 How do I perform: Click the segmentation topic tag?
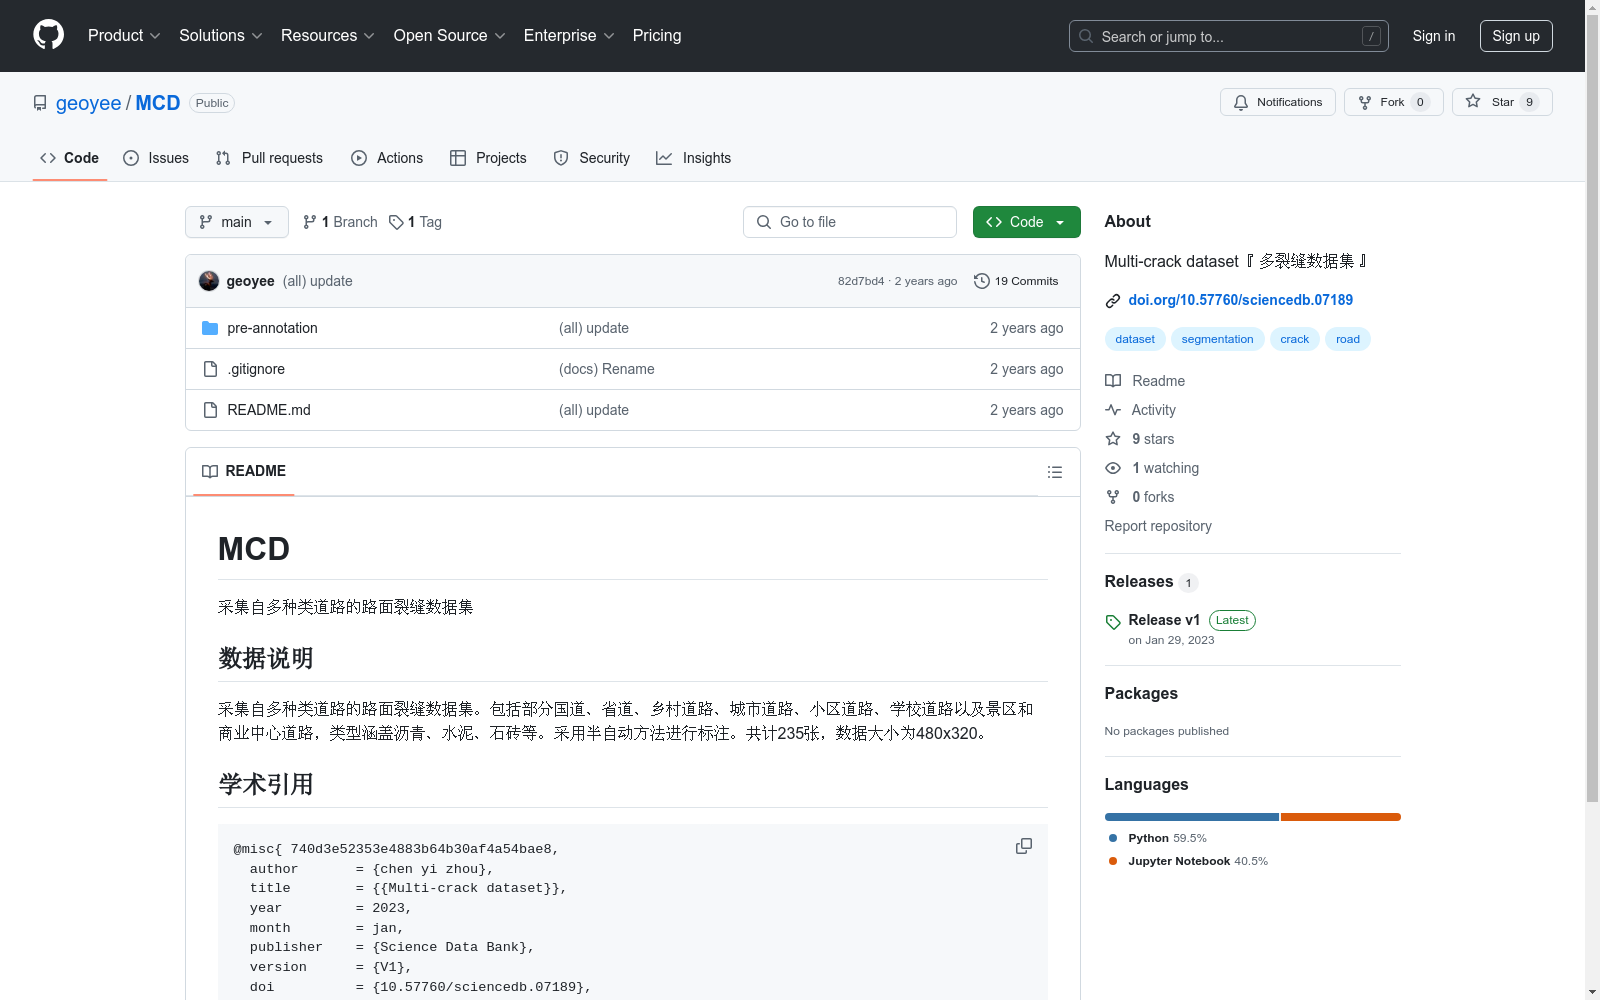point(1217,339)
